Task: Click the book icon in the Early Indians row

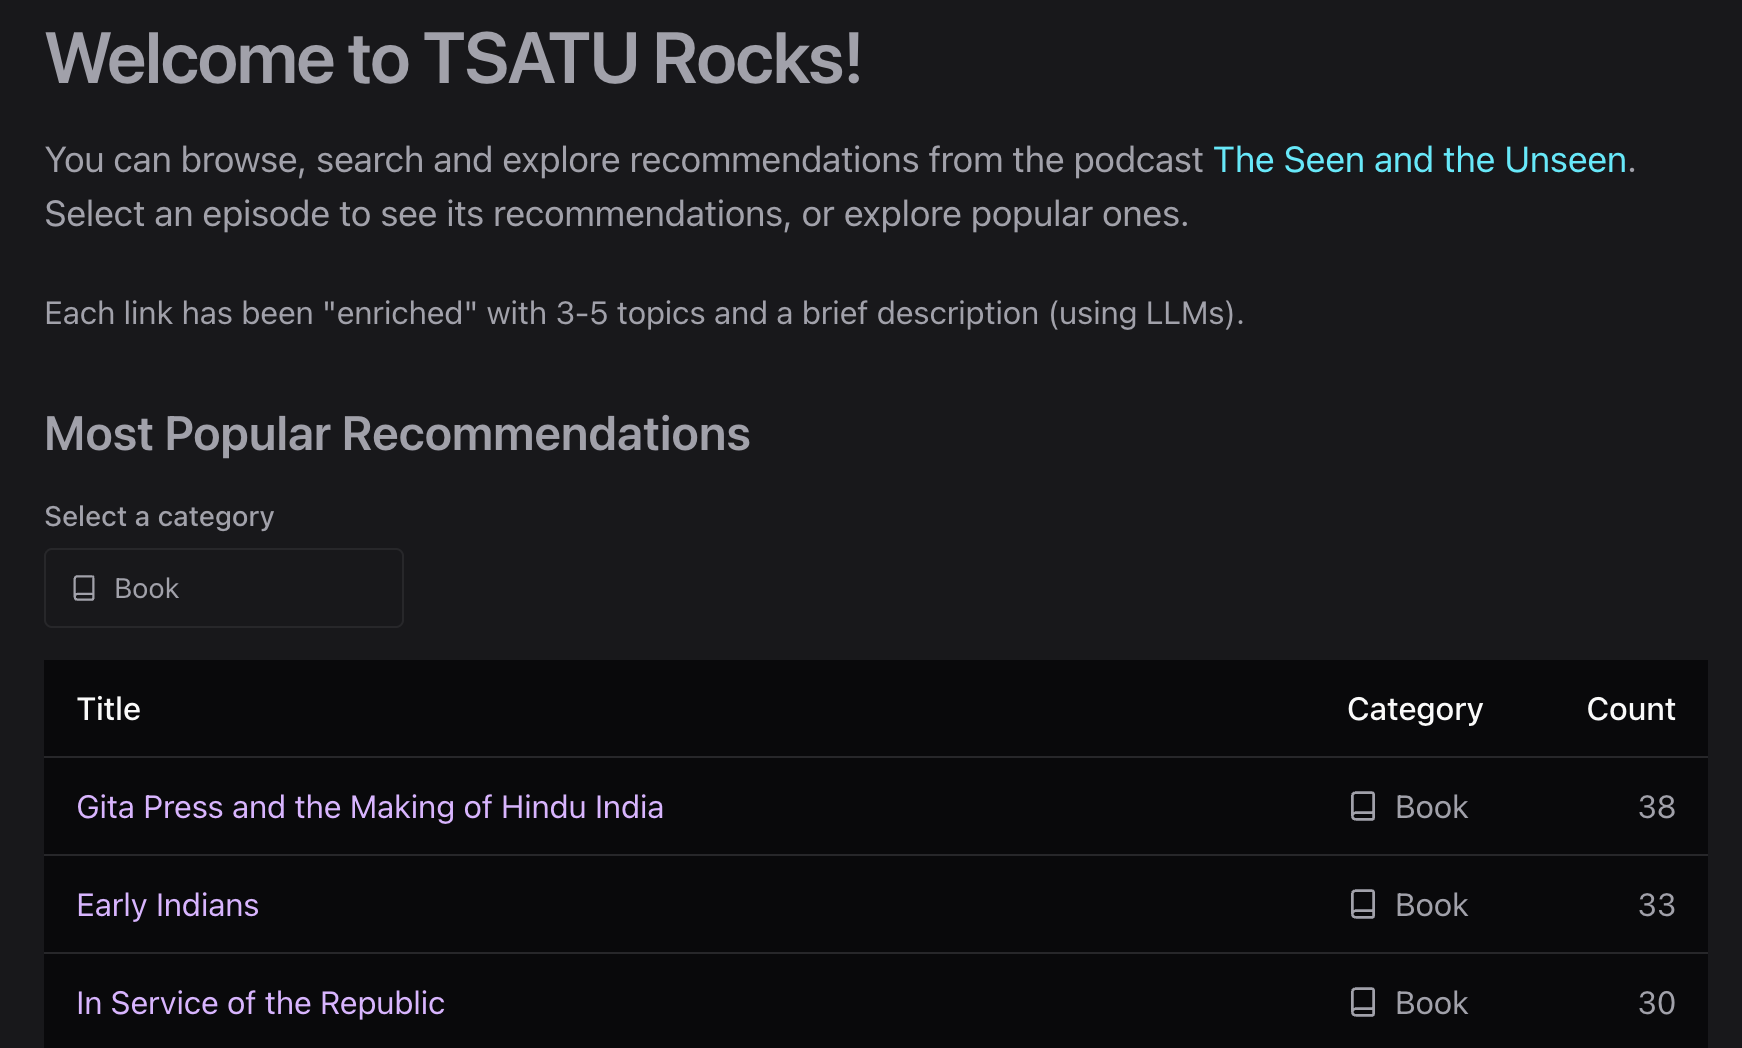Action: pyautogui.click(x=1362, y=904)
